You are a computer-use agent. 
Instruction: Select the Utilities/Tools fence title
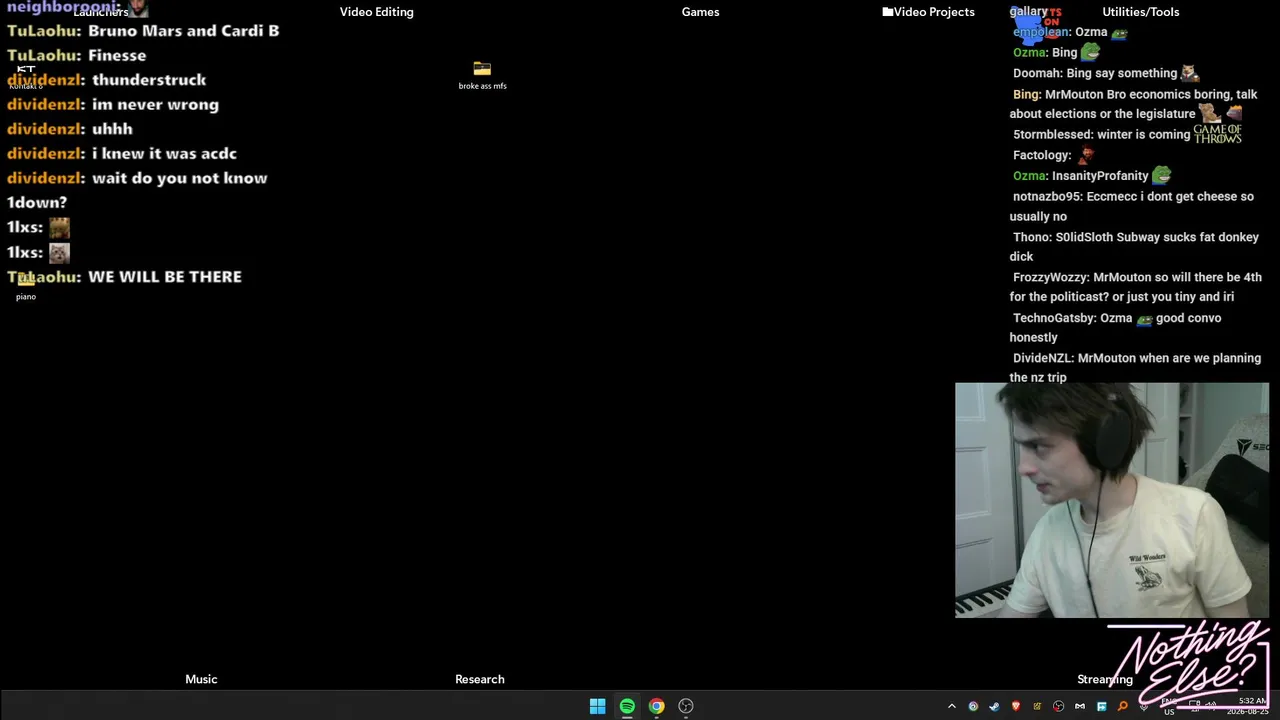click(1140, 12)
